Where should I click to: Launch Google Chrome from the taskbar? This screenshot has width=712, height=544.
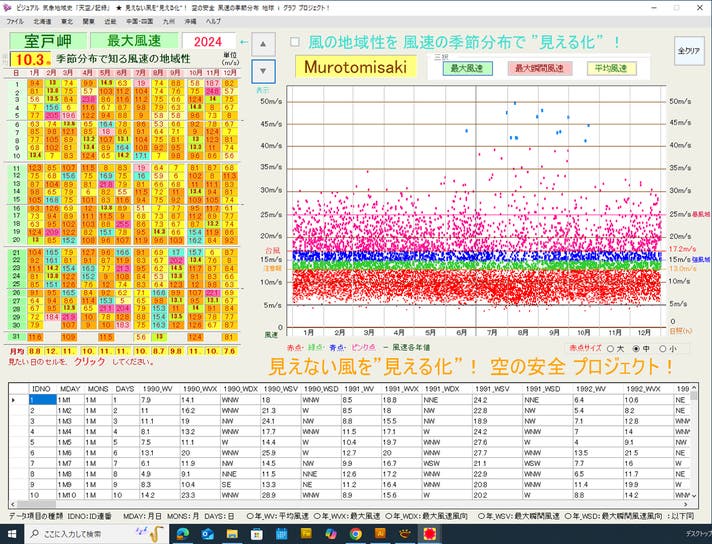355,534
